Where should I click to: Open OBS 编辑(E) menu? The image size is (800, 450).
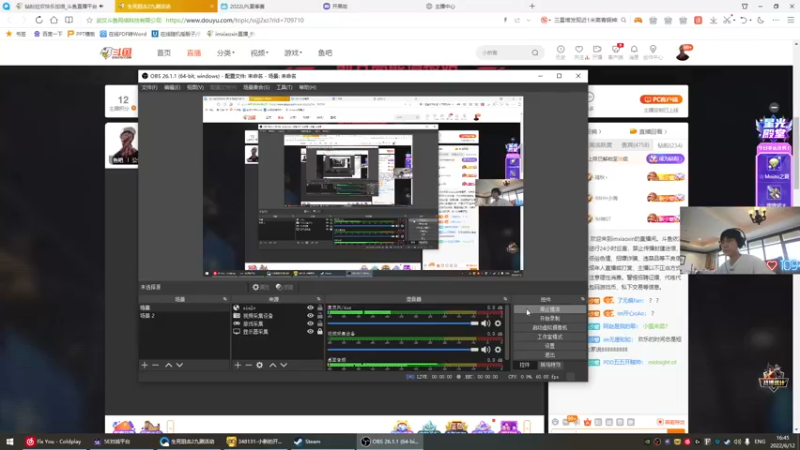pos(172,87)
